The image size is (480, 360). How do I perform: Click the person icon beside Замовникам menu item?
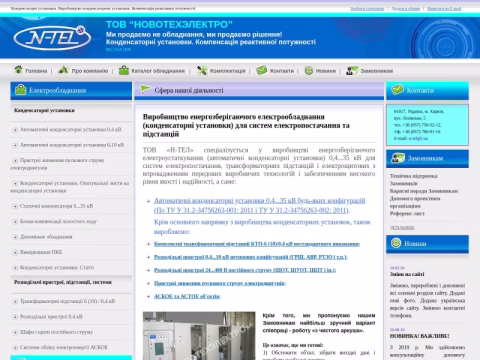352,70
